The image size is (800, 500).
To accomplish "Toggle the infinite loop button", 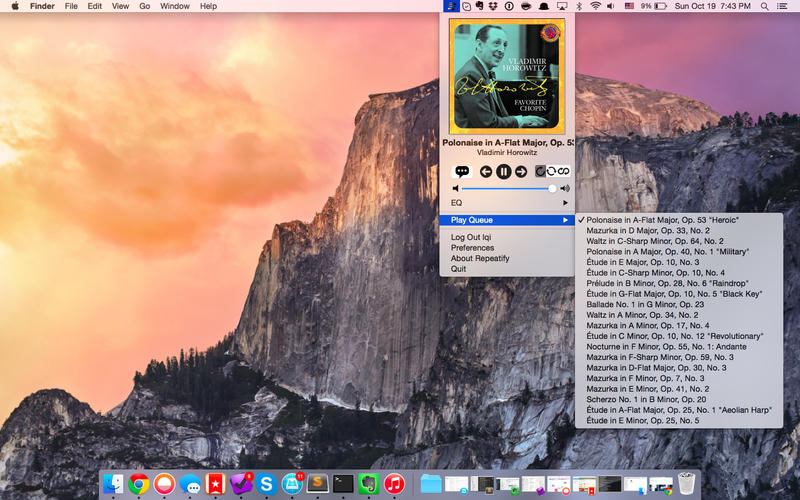I will pos(565,172).
